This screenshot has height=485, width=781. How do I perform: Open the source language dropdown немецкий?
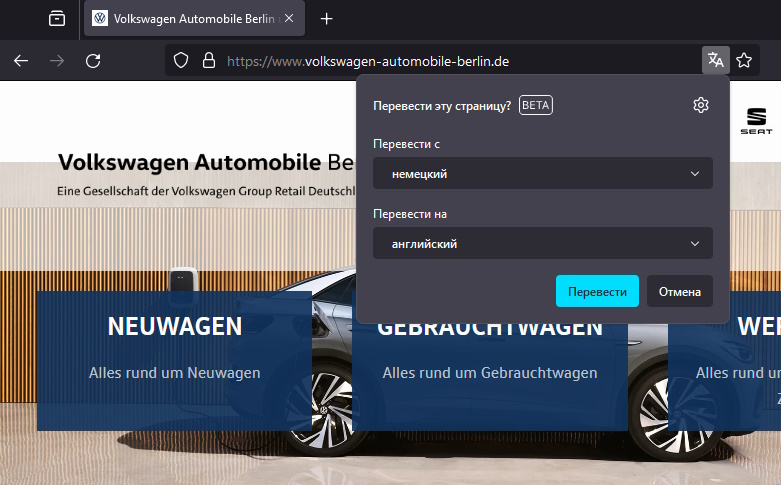pyautogui.click(x=543, y=173)
